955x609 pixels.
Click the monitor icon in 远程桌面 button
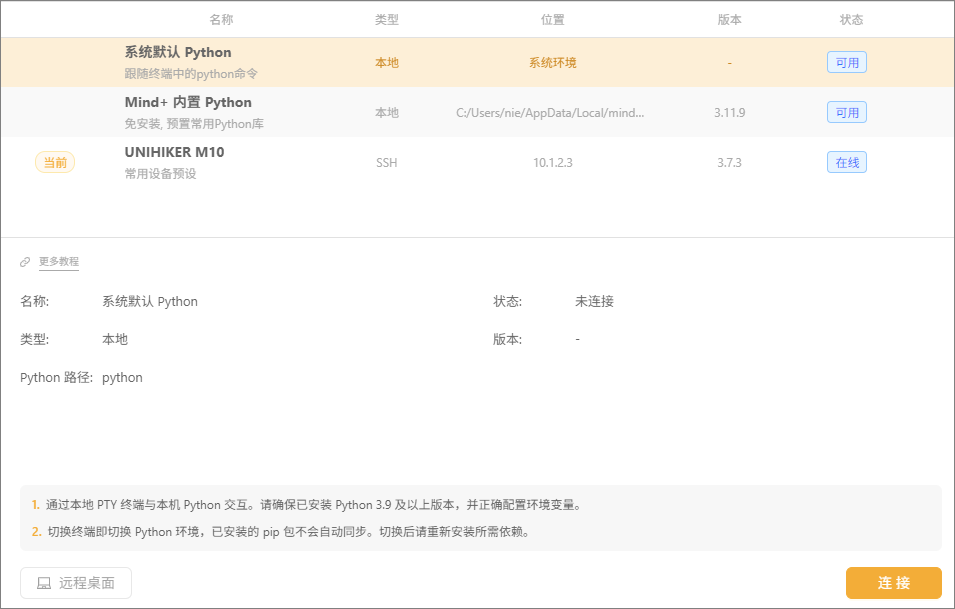(x=44, y=583)
